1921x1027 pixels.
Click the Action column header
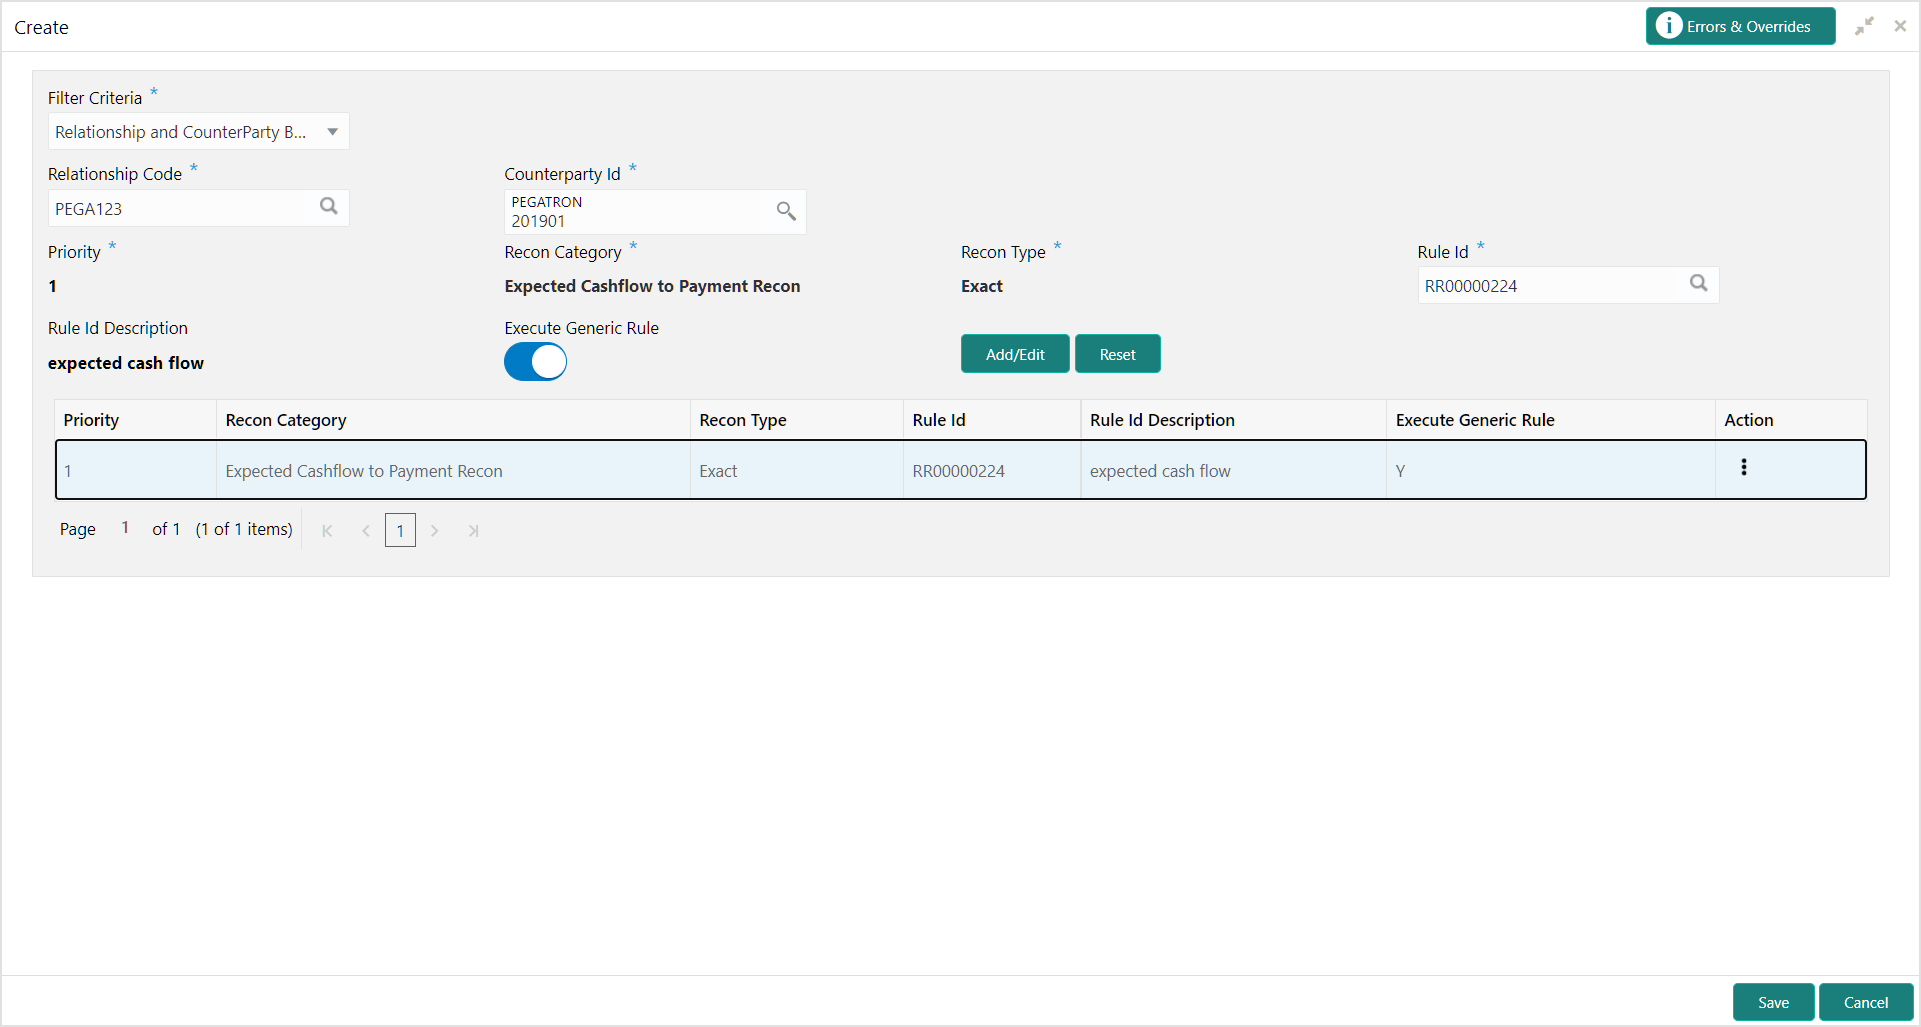(1791, 420)
